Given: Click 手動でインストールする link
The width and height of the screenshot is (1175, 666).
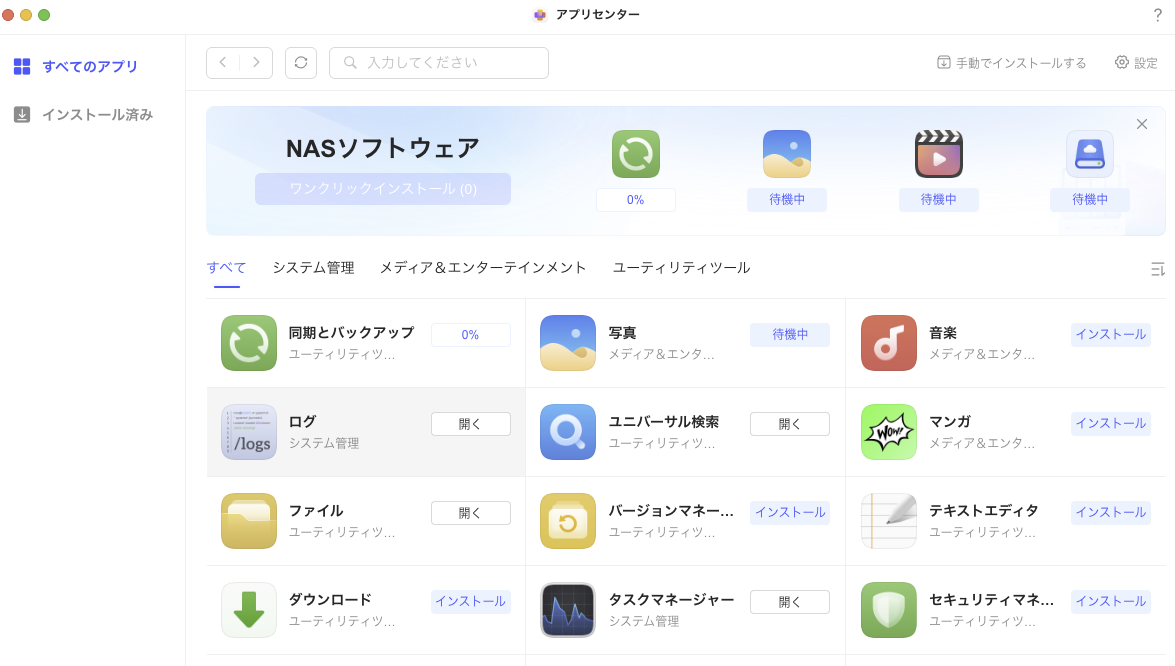Looking at the screenshot, I should coord(1011,63).
